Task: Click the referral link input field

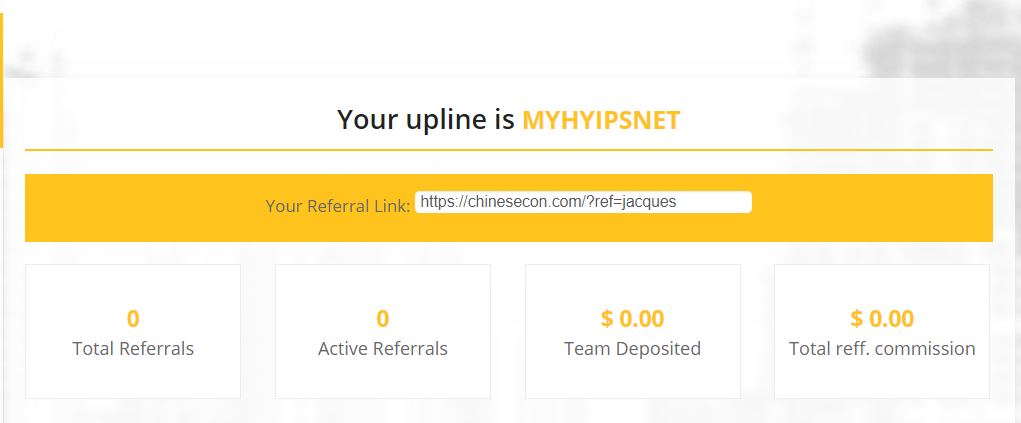Action: [583, 202]
